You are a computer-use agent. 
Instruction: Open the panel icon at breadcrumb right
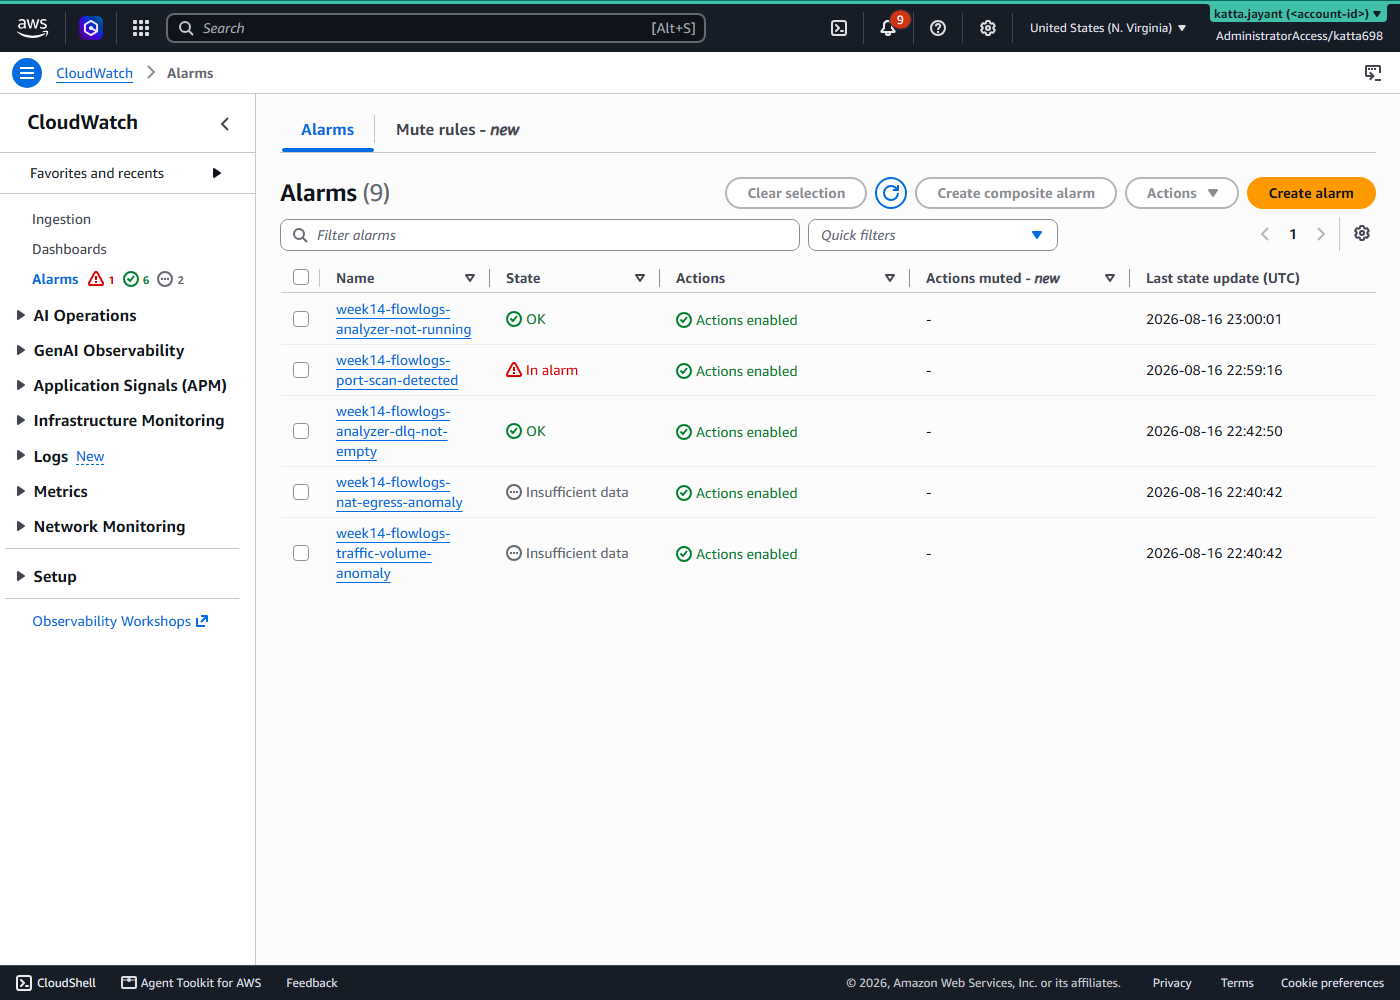(1373, 73)
